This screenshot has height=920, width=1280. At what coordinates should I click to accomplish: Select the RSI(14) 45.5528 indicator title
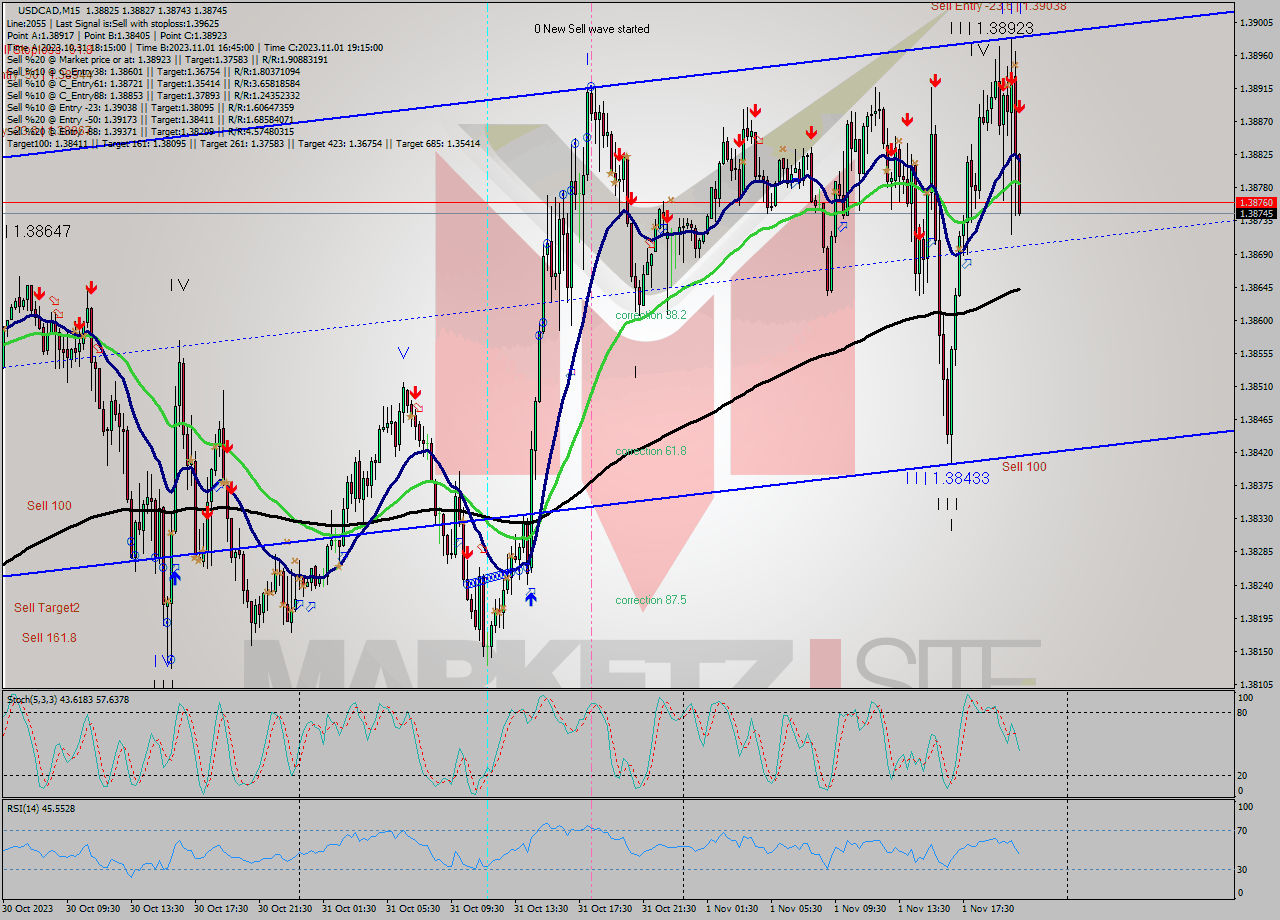click(x=41, y=808)
